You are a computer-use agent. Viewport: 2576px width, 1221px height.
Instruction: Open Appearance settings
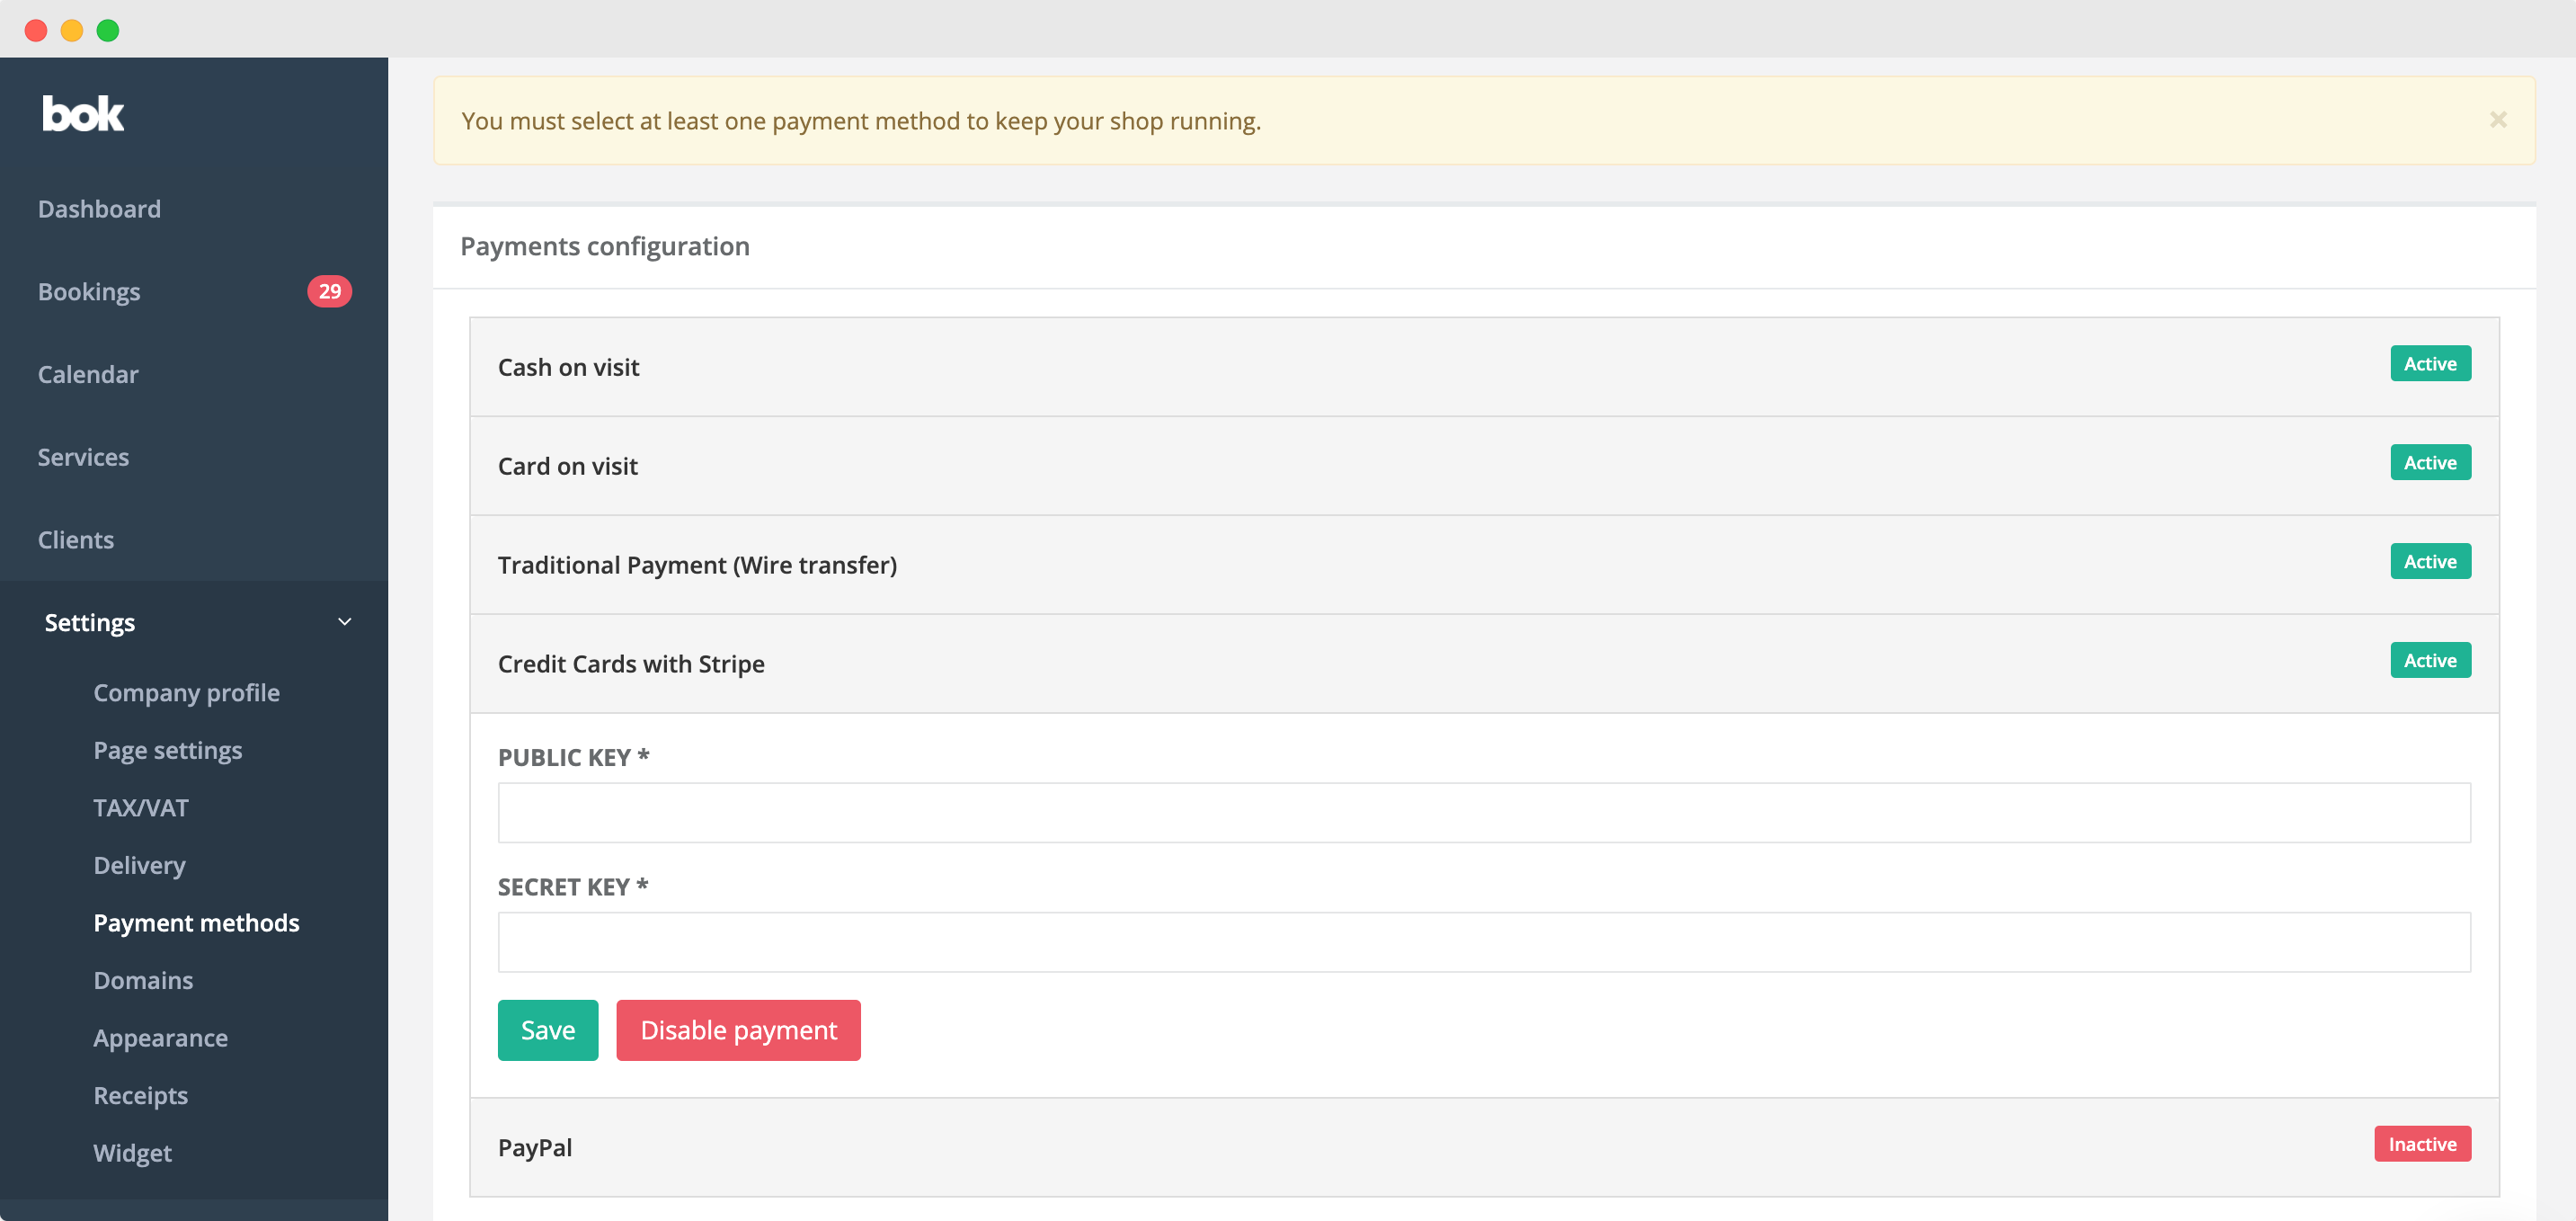(x=160, y=1038)
